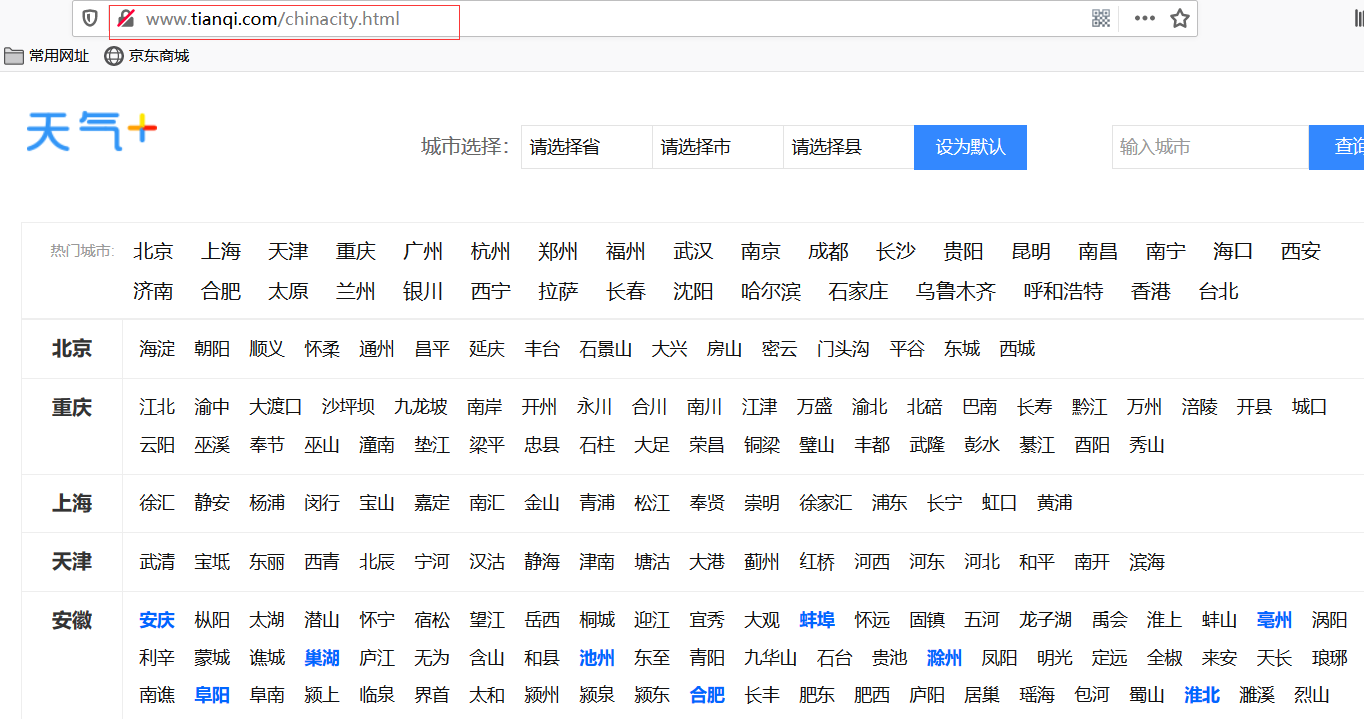Open the 常用网址 bookmarks folder
This screenshot has width=1364, height=719.
coord(46,56)
